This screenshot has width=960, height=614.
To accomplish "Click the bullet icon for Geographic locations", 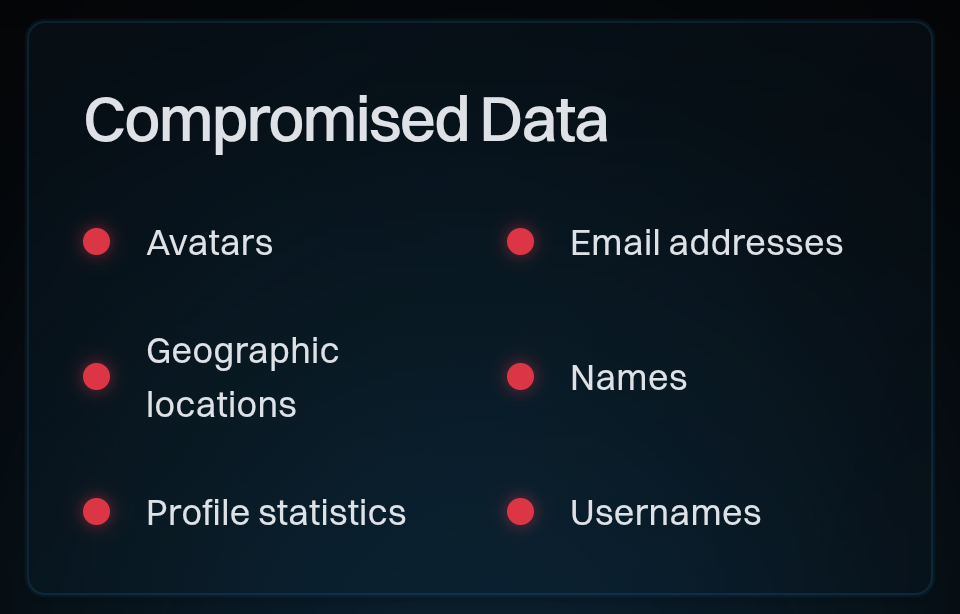I will (x=96, y=377).
